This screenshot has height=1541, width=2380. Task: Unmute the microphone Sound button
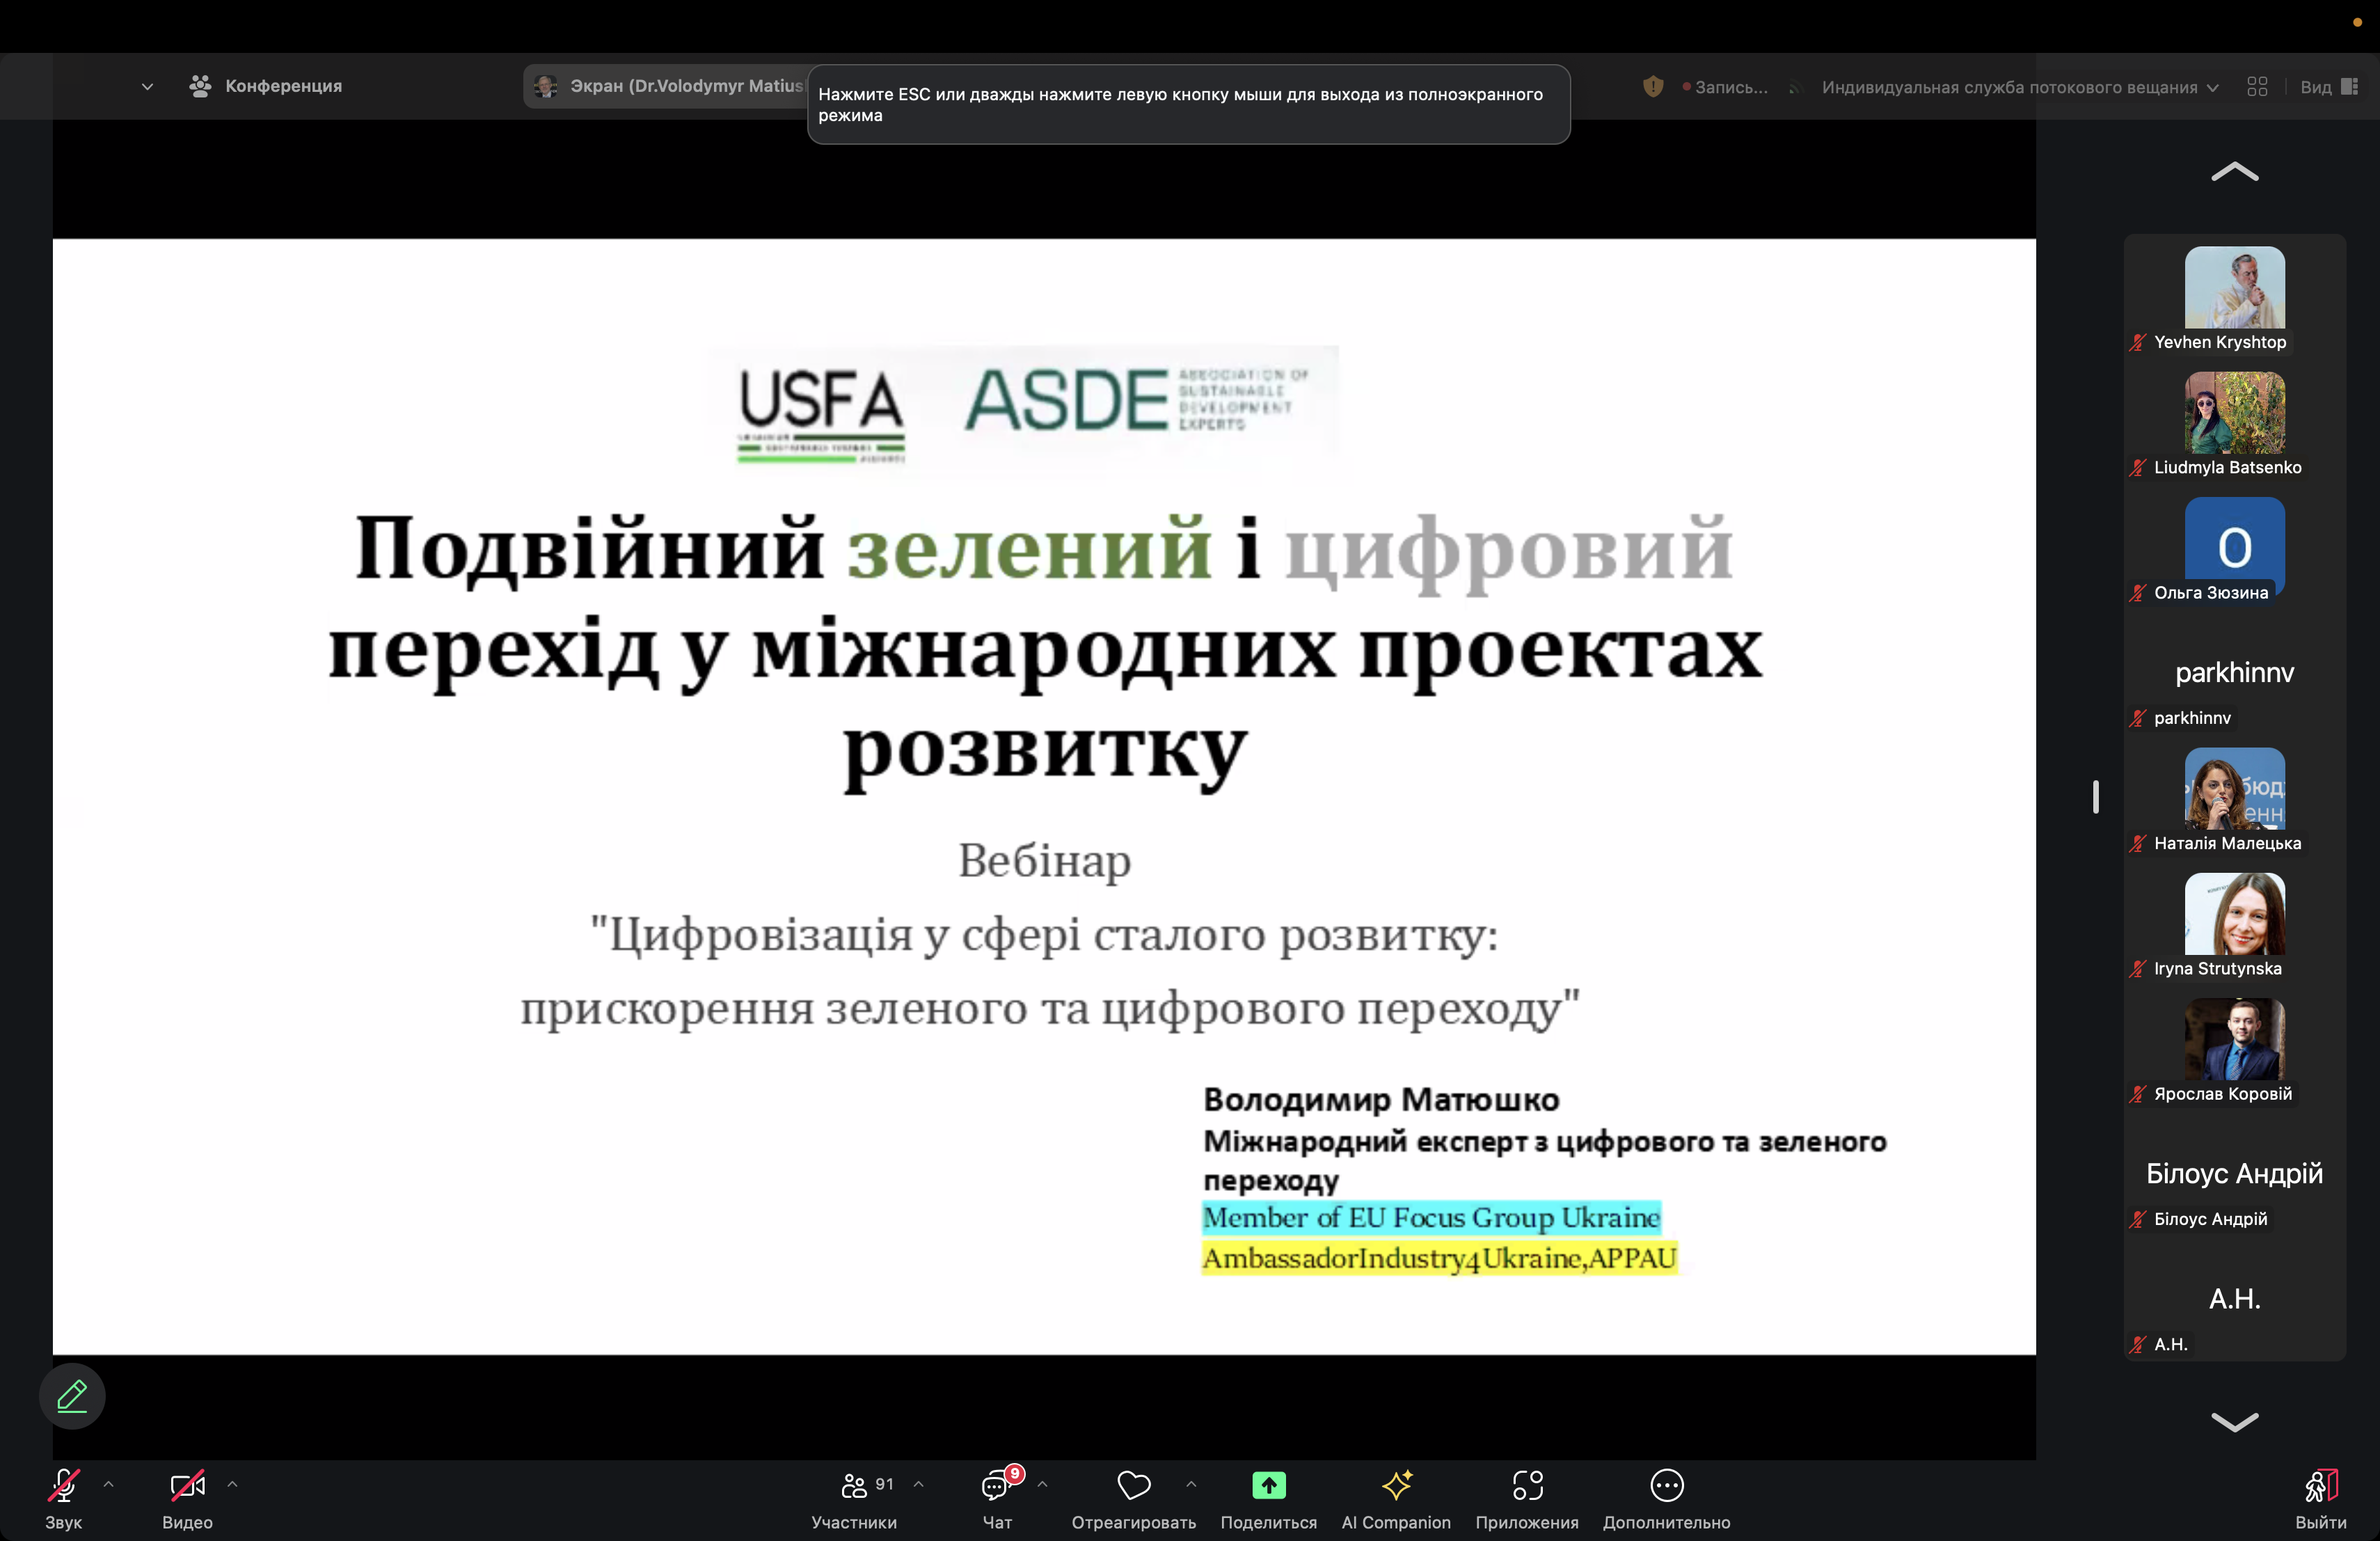(63, 1485)
